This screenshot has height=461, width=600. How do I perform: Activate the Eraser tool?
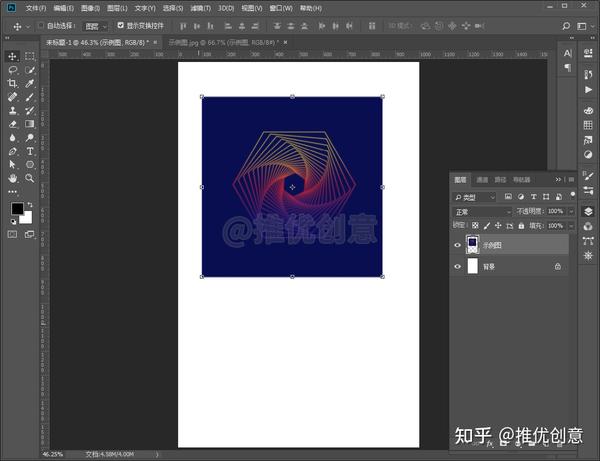tap(12, 124)
